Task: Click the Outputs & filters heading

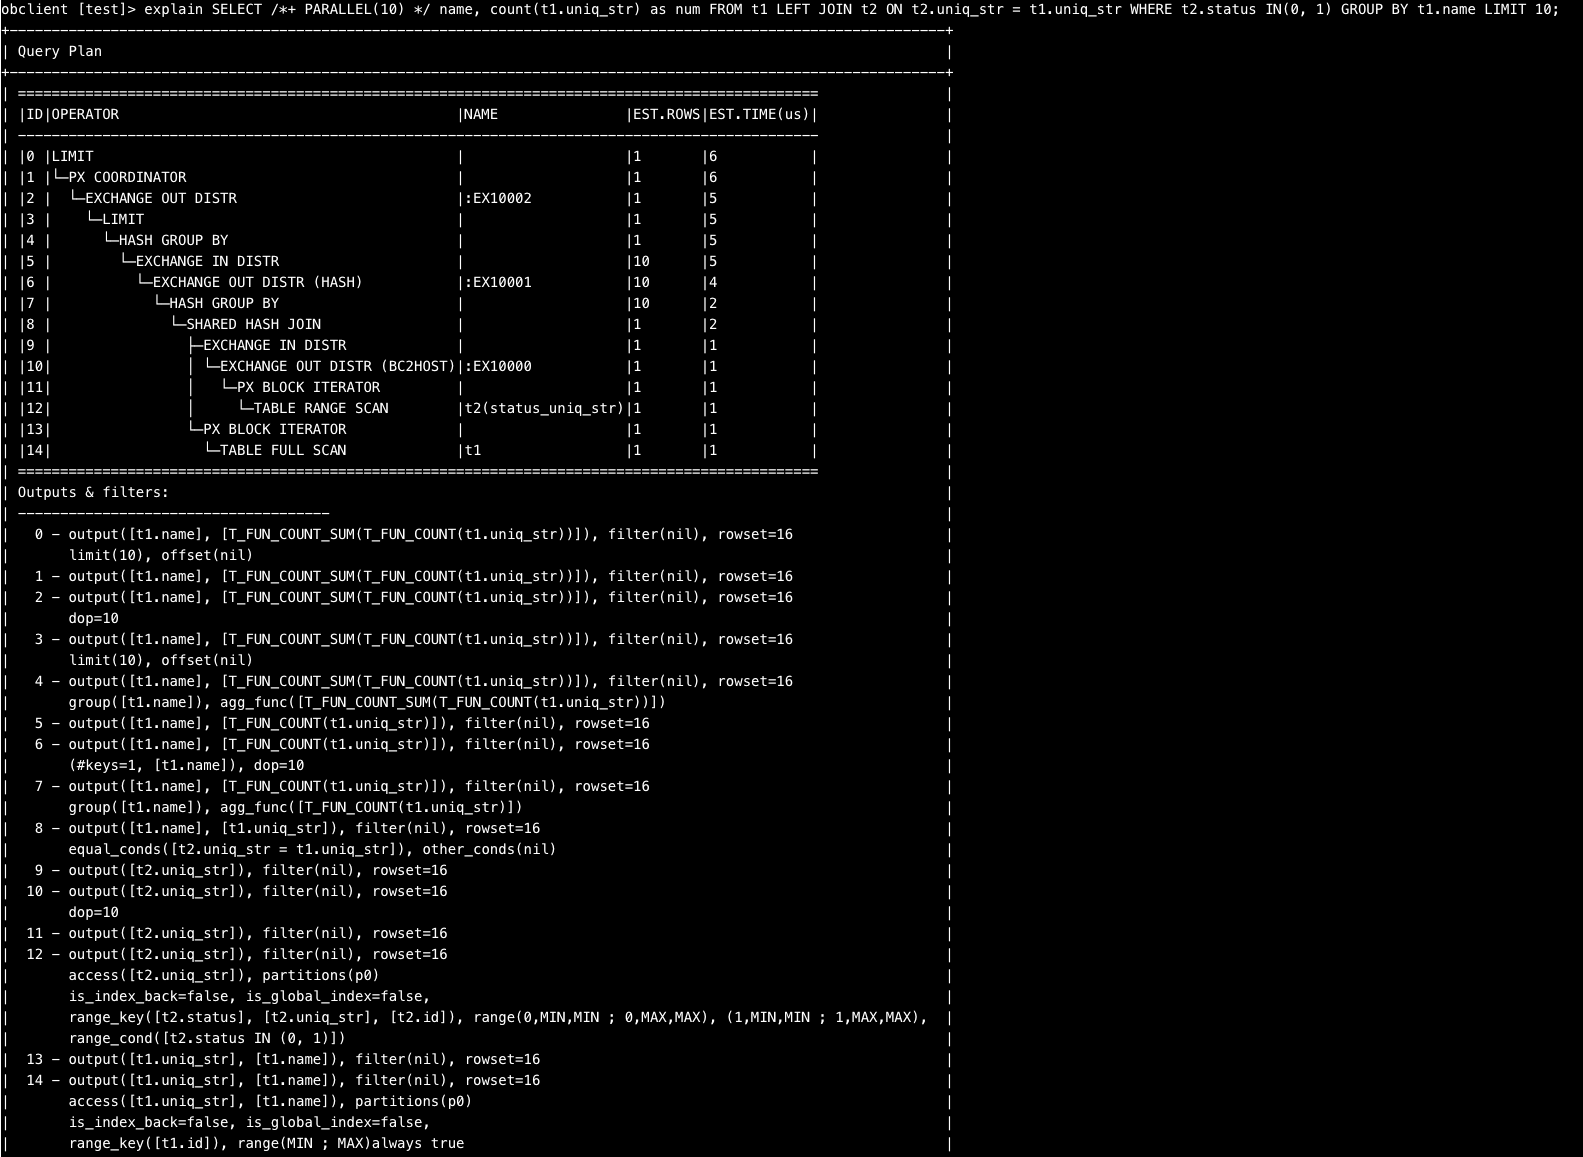Action: click(x=93, y=492)
